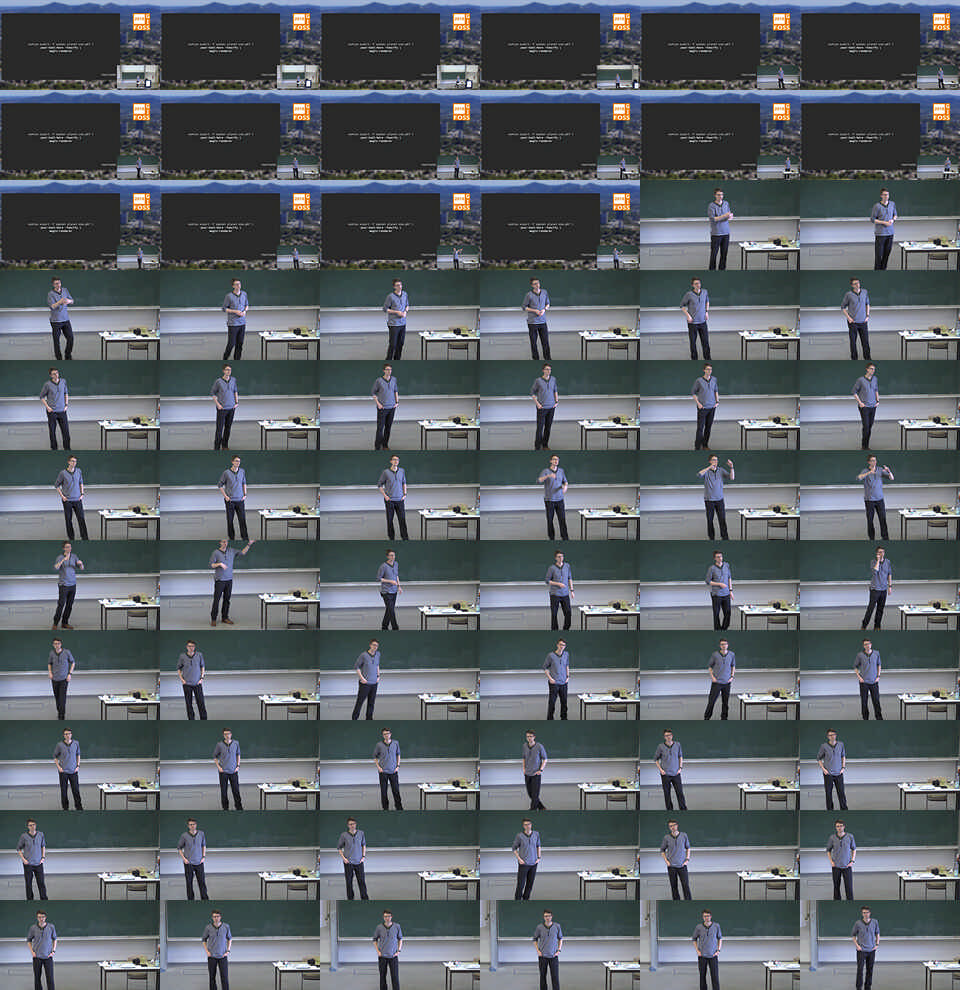960x990 pixels.
Task: Select the third-row thumbnail at the far right
Action: coord(880,225)
